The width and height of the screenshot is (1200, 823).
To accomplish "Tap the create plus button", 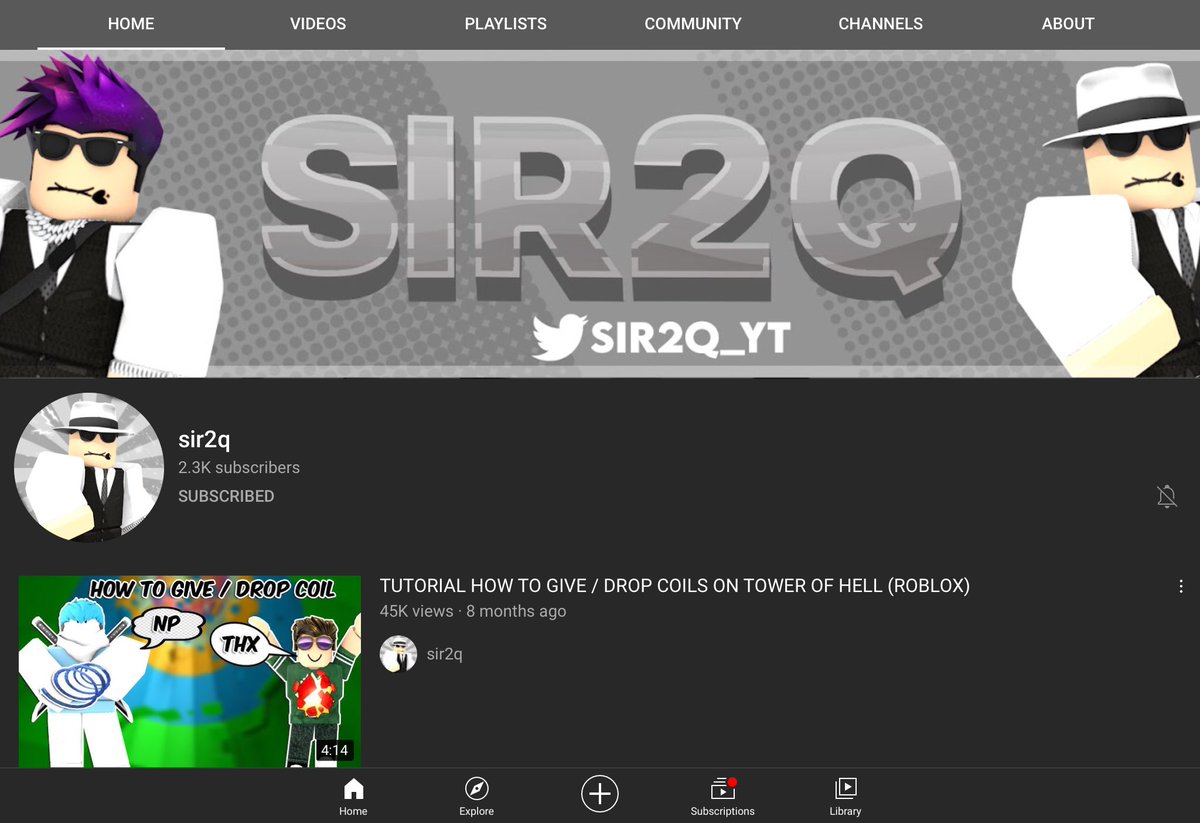I will click(600, 794).
